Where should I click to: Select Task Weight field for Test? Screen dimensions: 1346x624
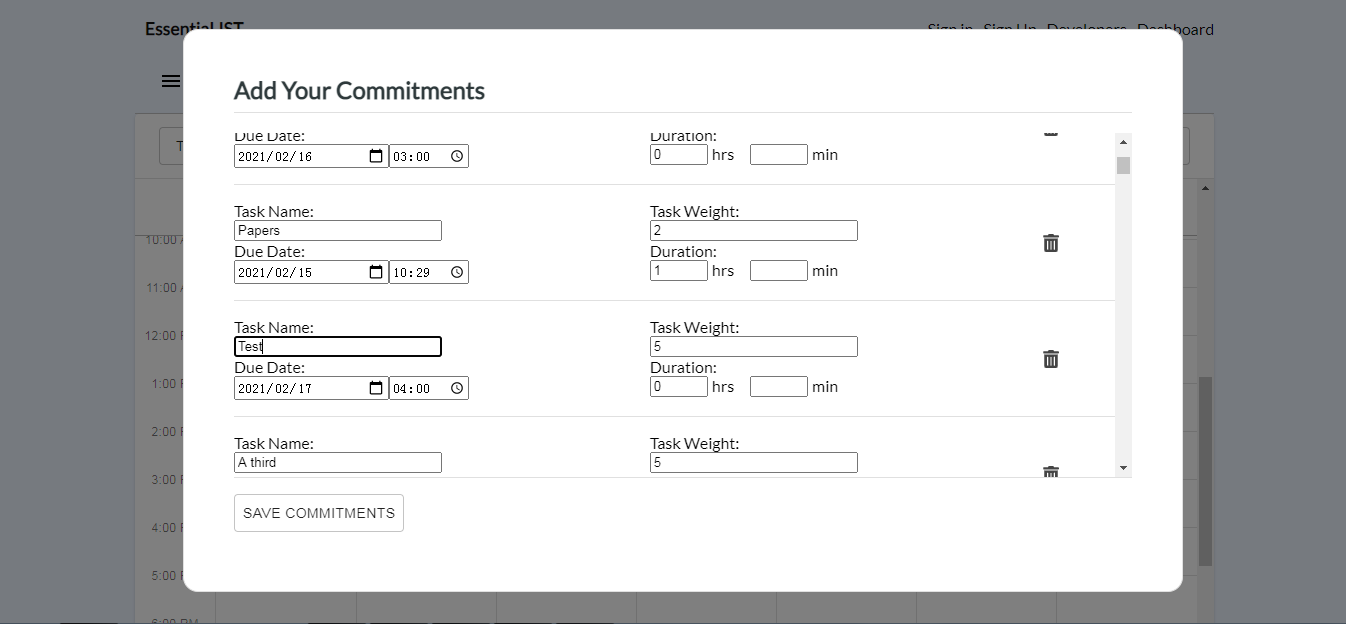point(753,347)
